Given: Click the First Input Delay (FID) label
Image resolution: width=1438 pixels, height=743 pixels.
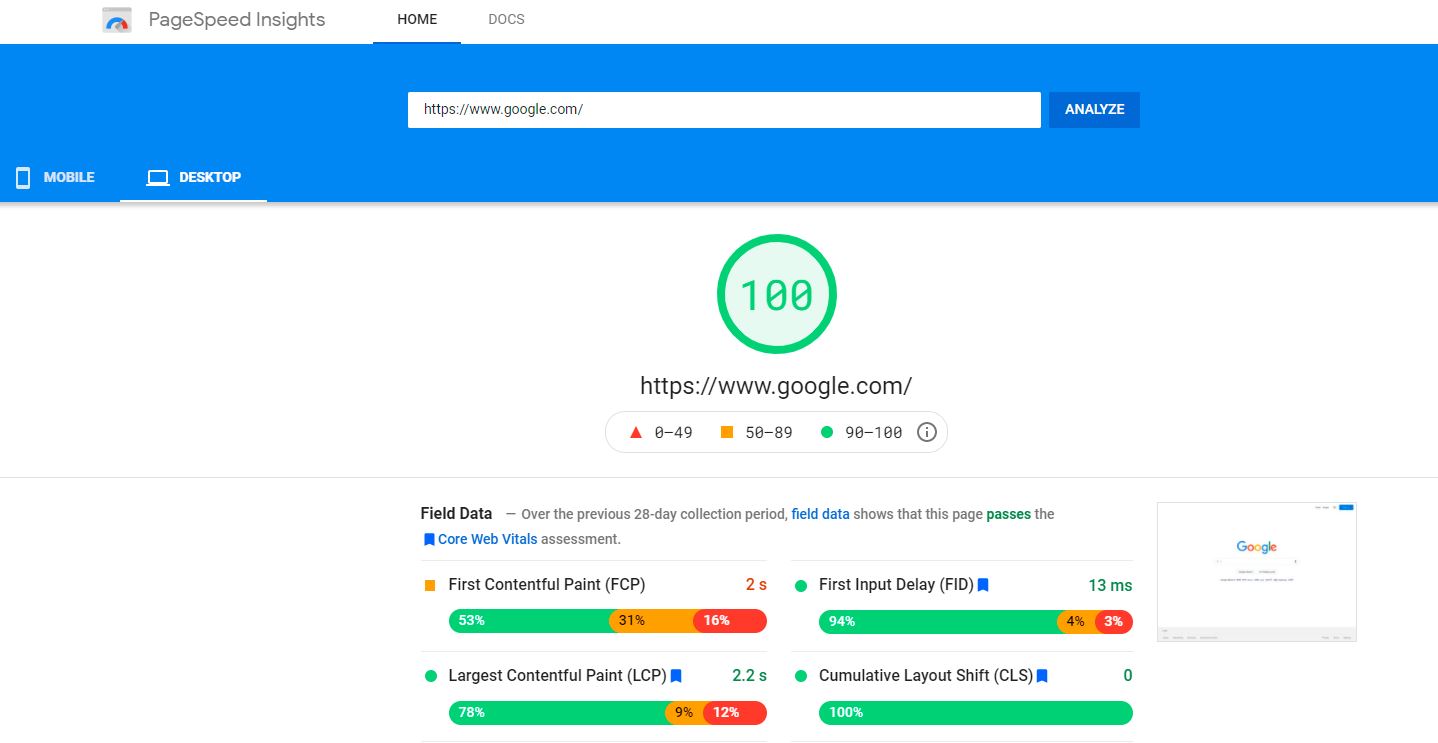Looking at the screenshot, I should tap(896, 585).
